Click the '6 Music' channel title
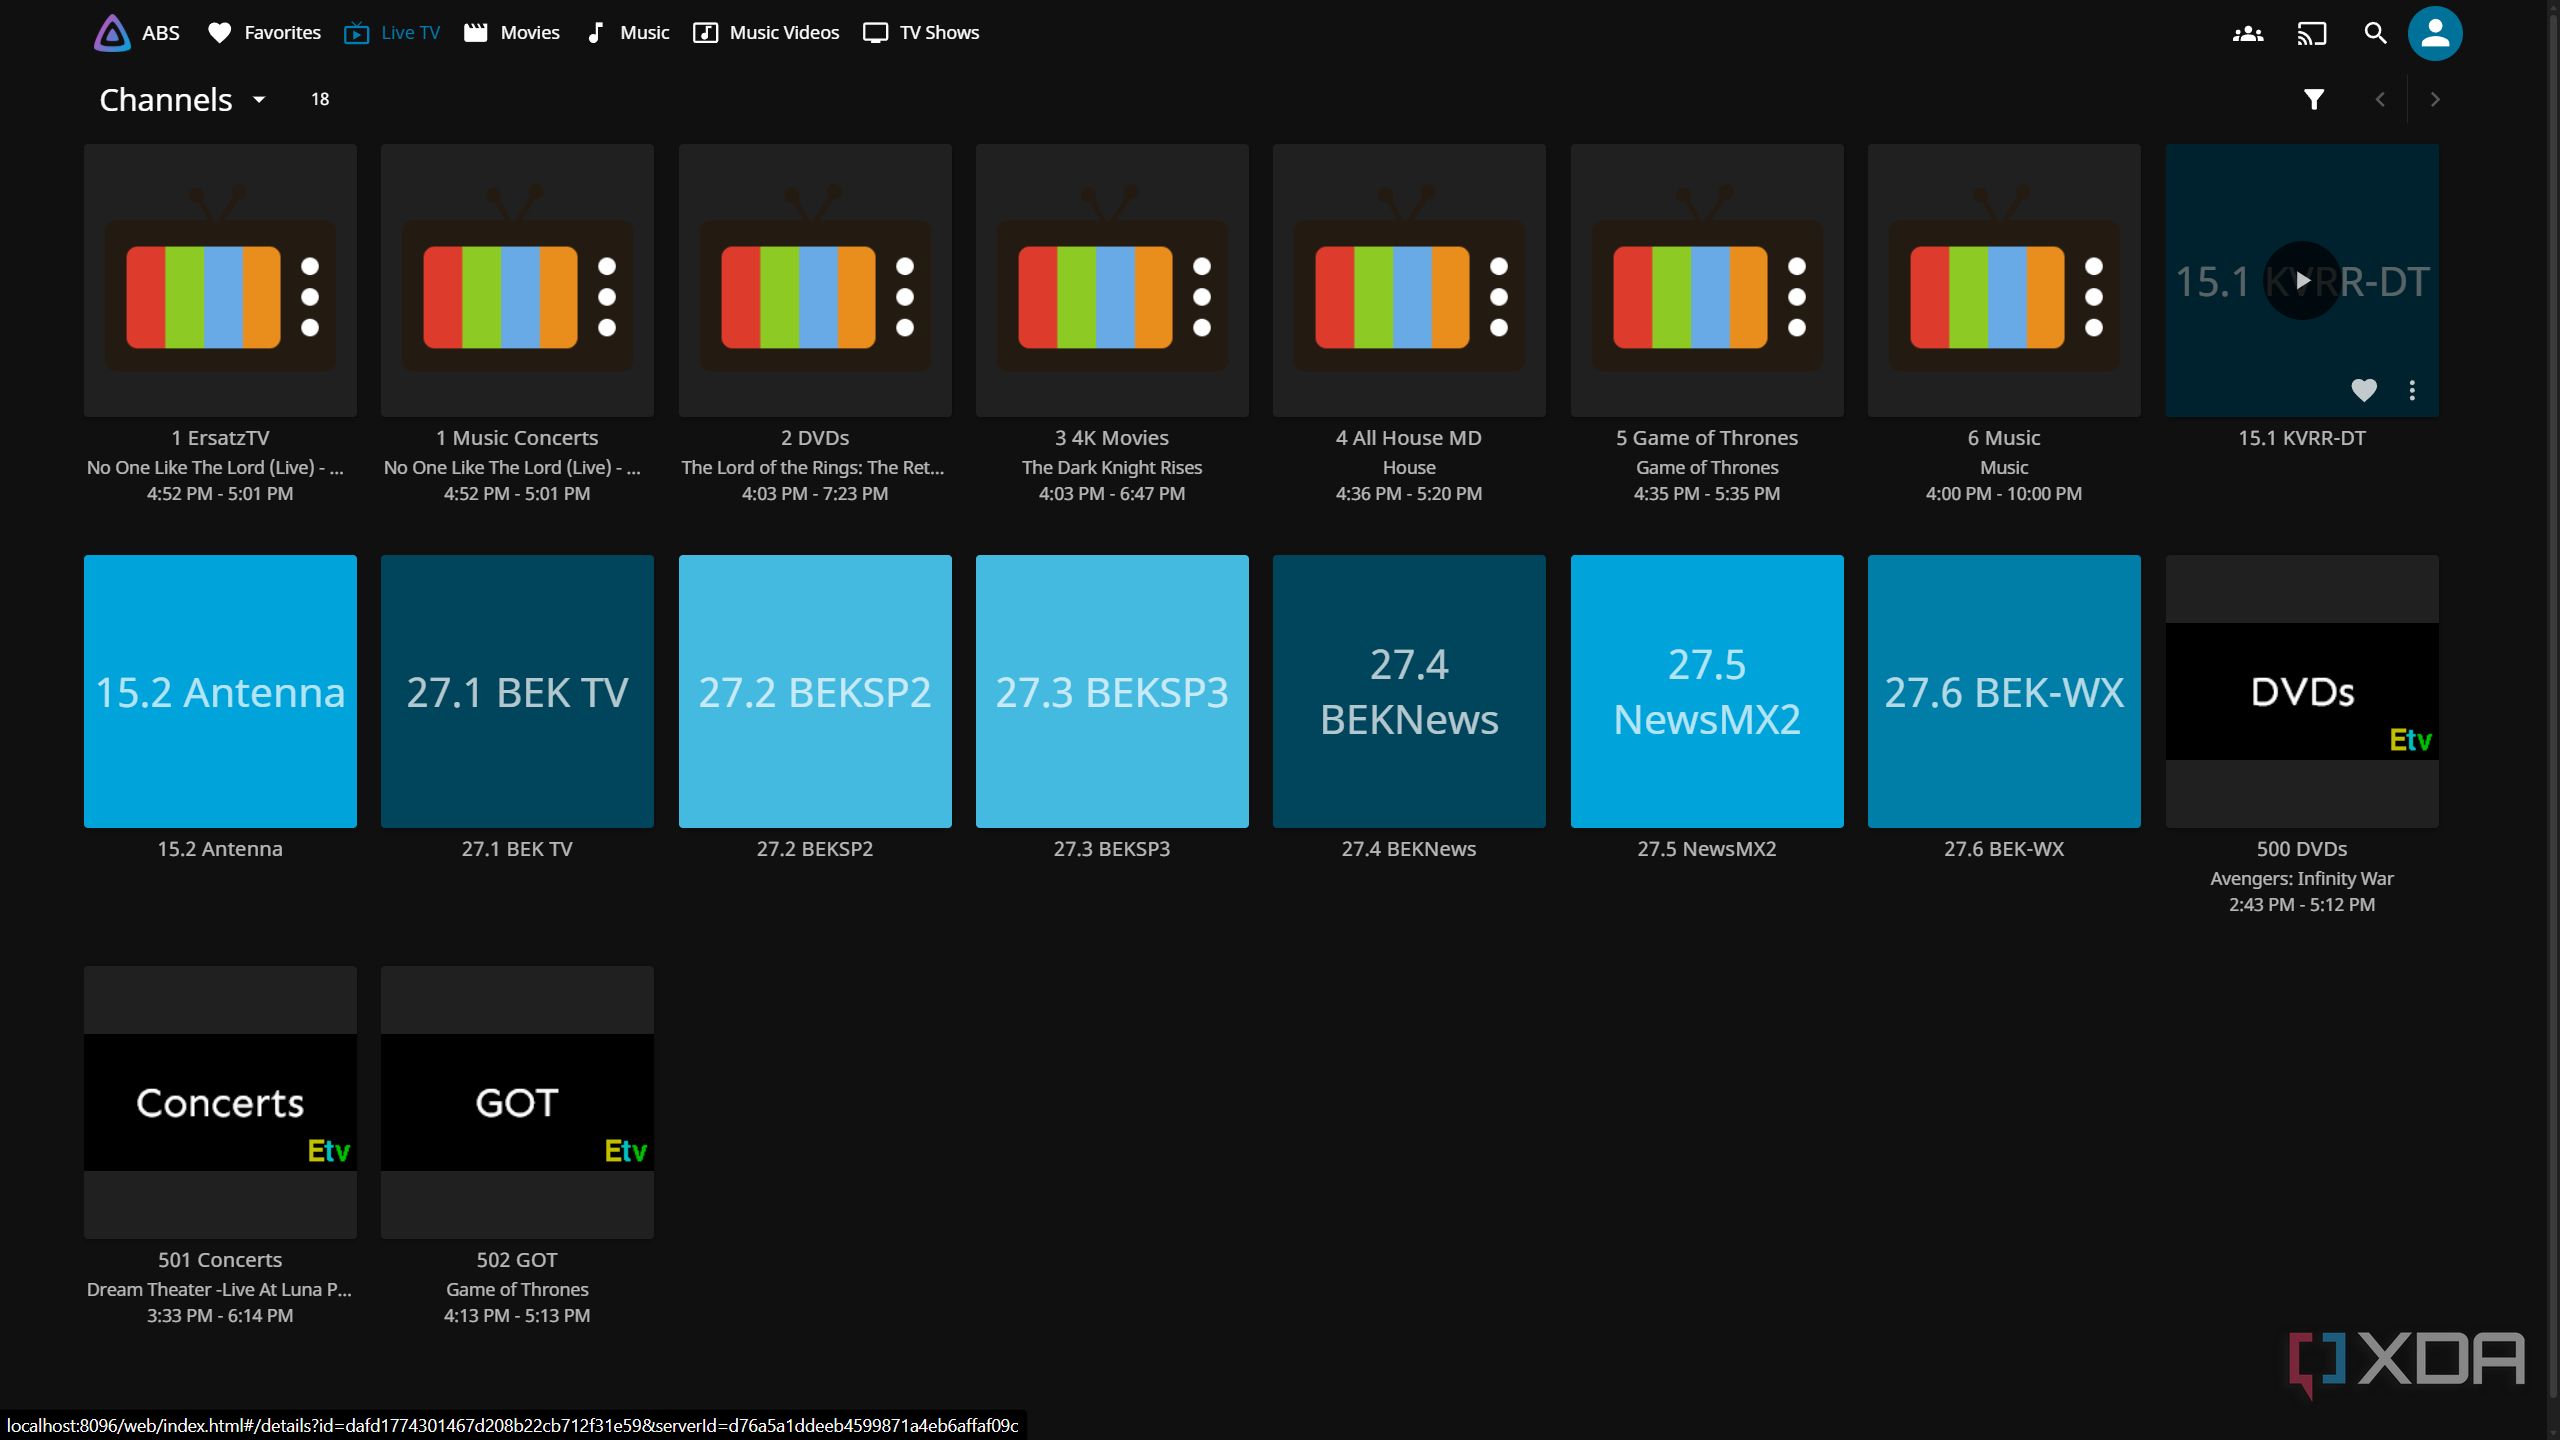This screenshot has height=1440, width=2560. pos(2004,438)
